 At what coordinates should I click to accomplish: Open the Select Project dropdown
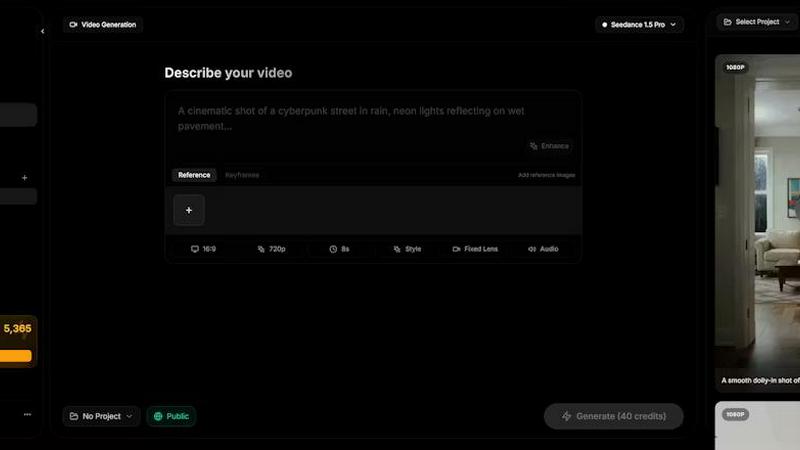point(756,22)
